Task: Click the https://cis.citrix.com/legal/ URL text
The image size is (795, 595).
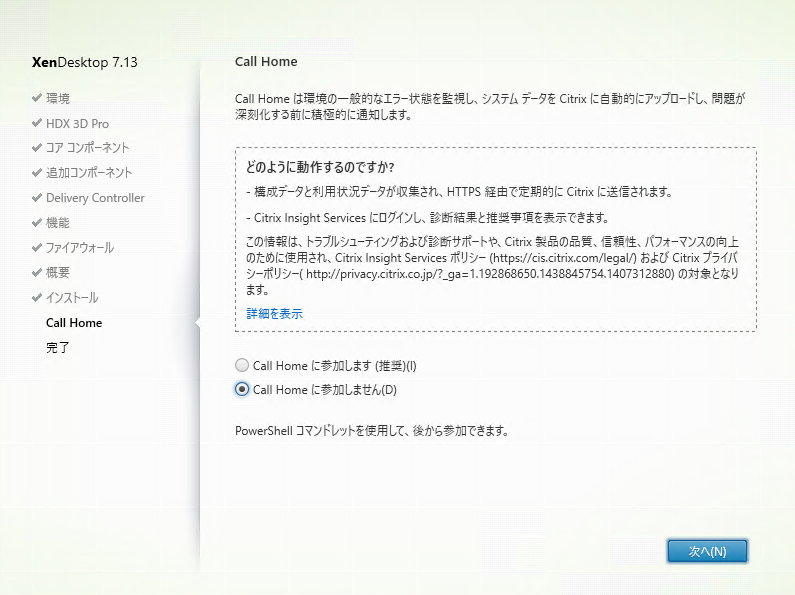Action: pos(564,258)
